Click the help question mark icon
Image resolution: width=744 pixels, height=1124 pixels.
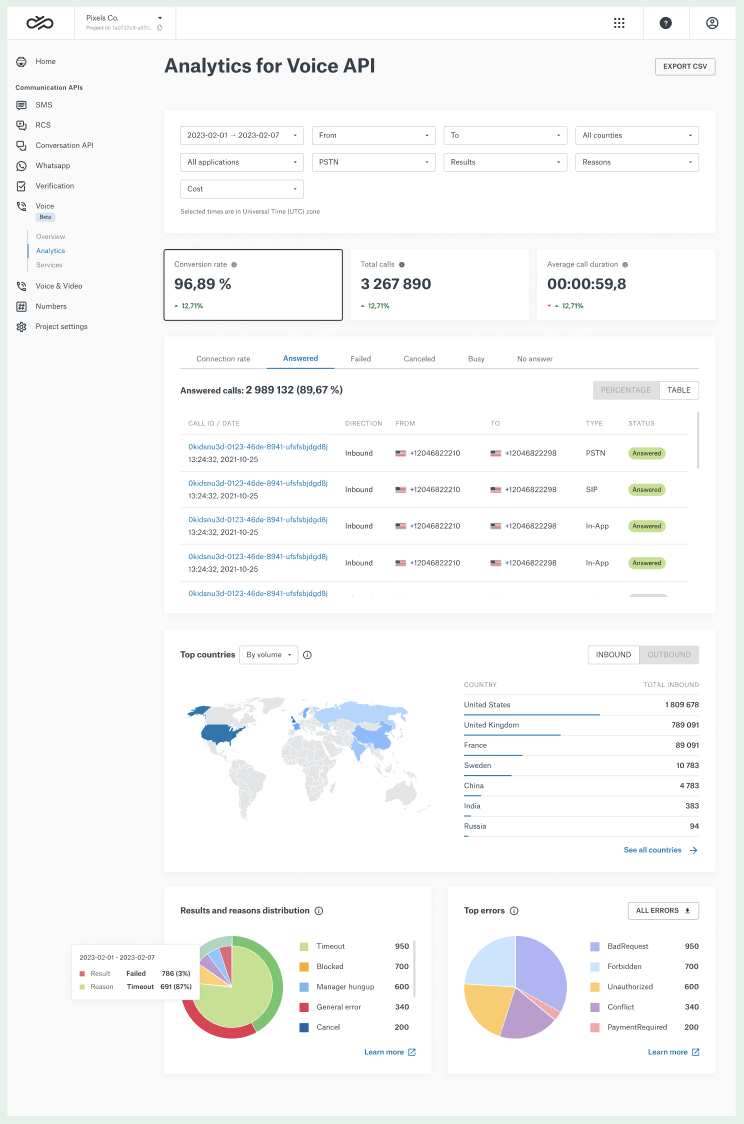666,22
